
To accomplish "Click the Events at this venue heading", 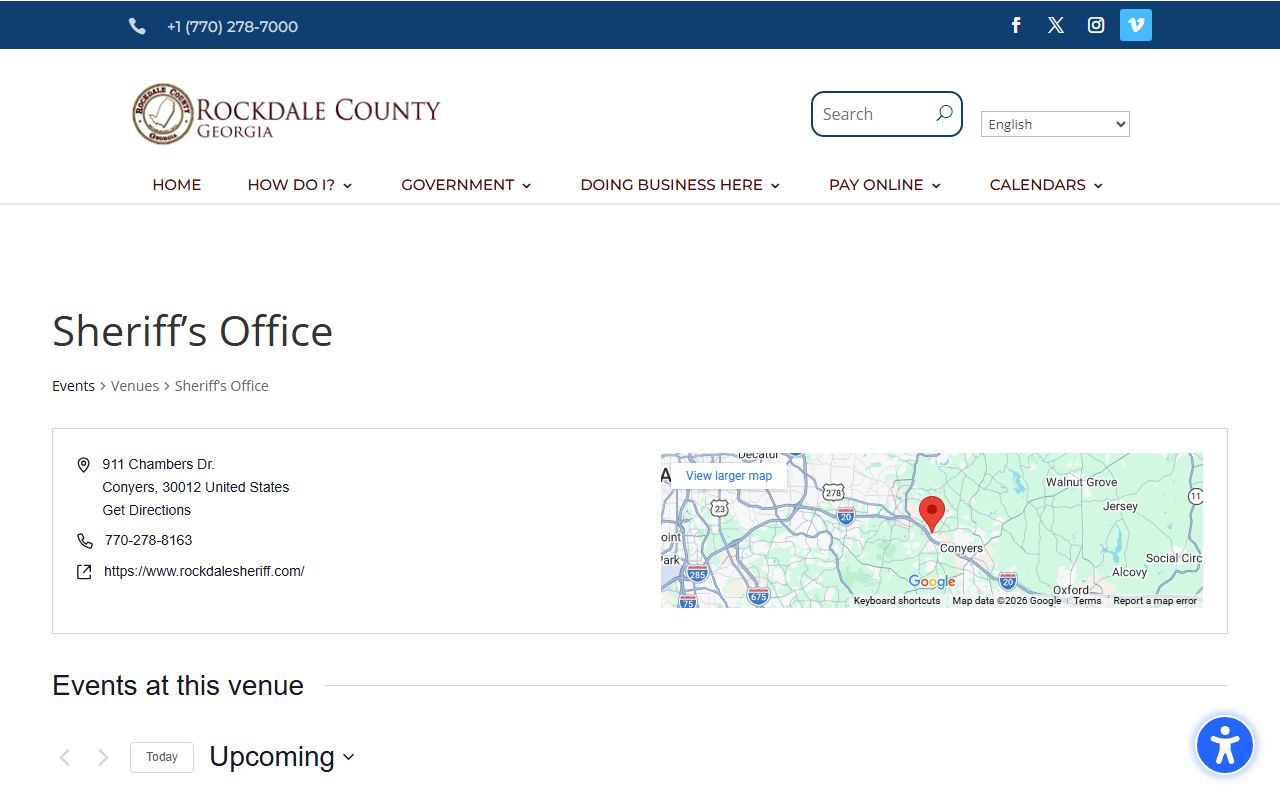I will [178, 686].
